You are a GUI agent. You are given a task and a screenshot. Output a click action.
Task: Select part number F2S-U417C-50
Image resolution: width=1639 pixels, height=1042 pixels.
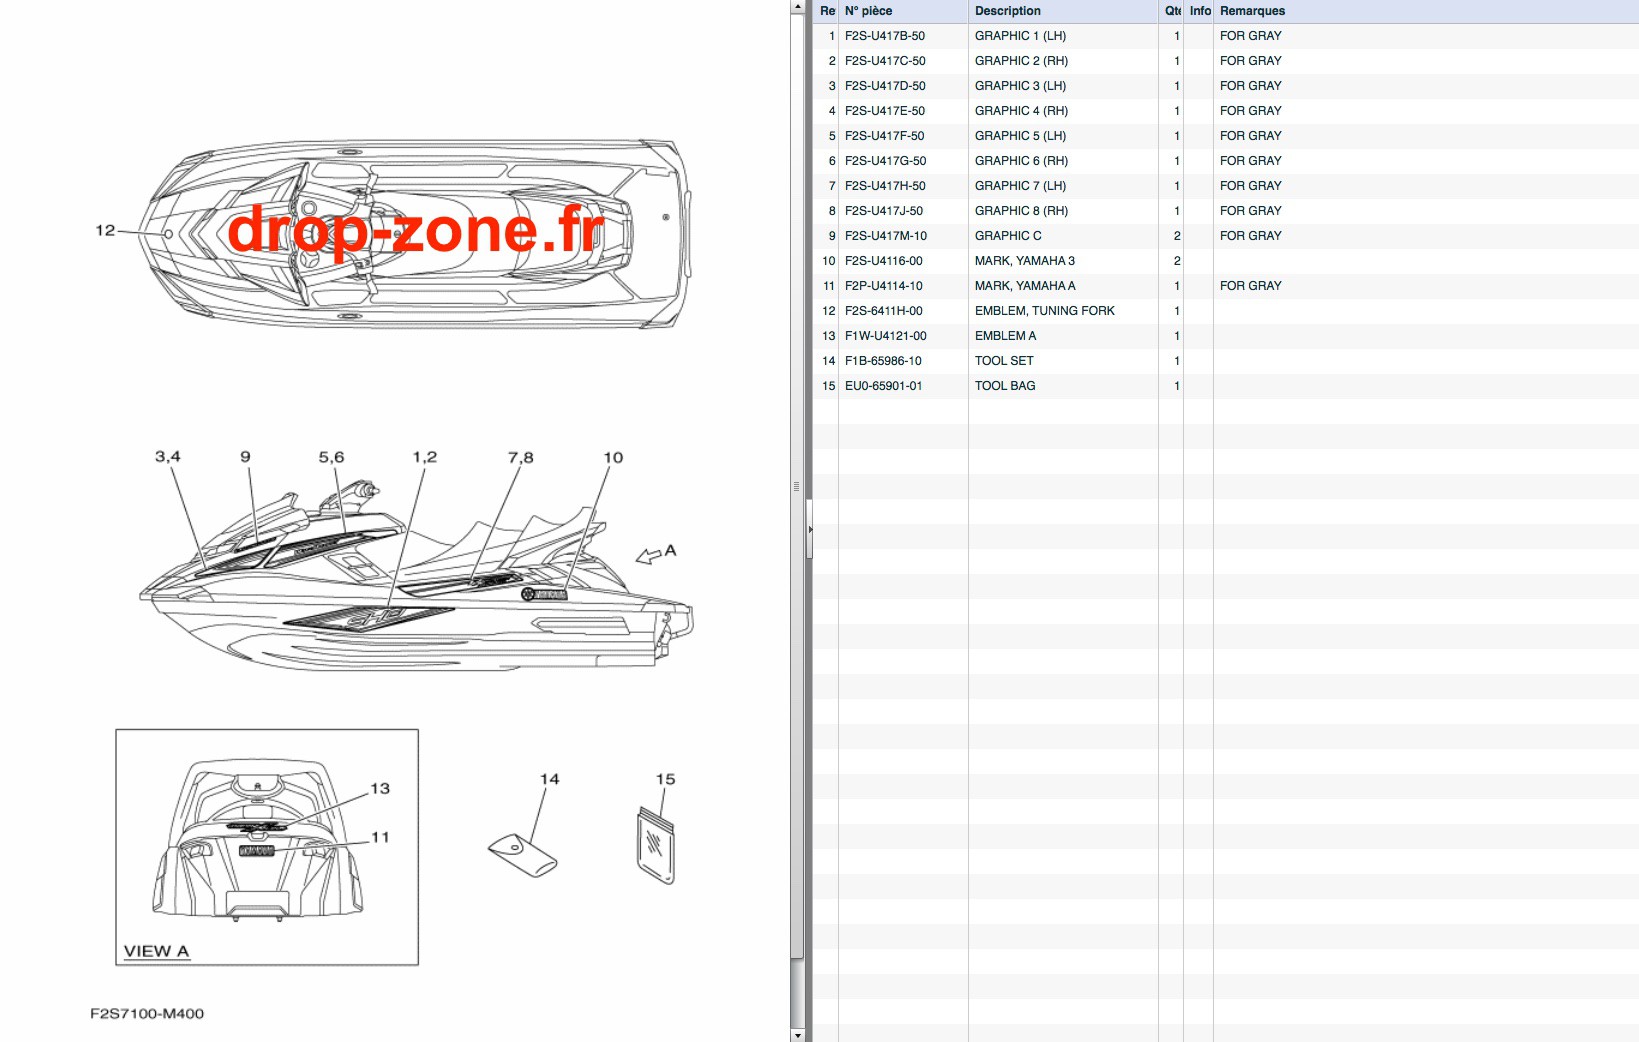click(885, 61)
